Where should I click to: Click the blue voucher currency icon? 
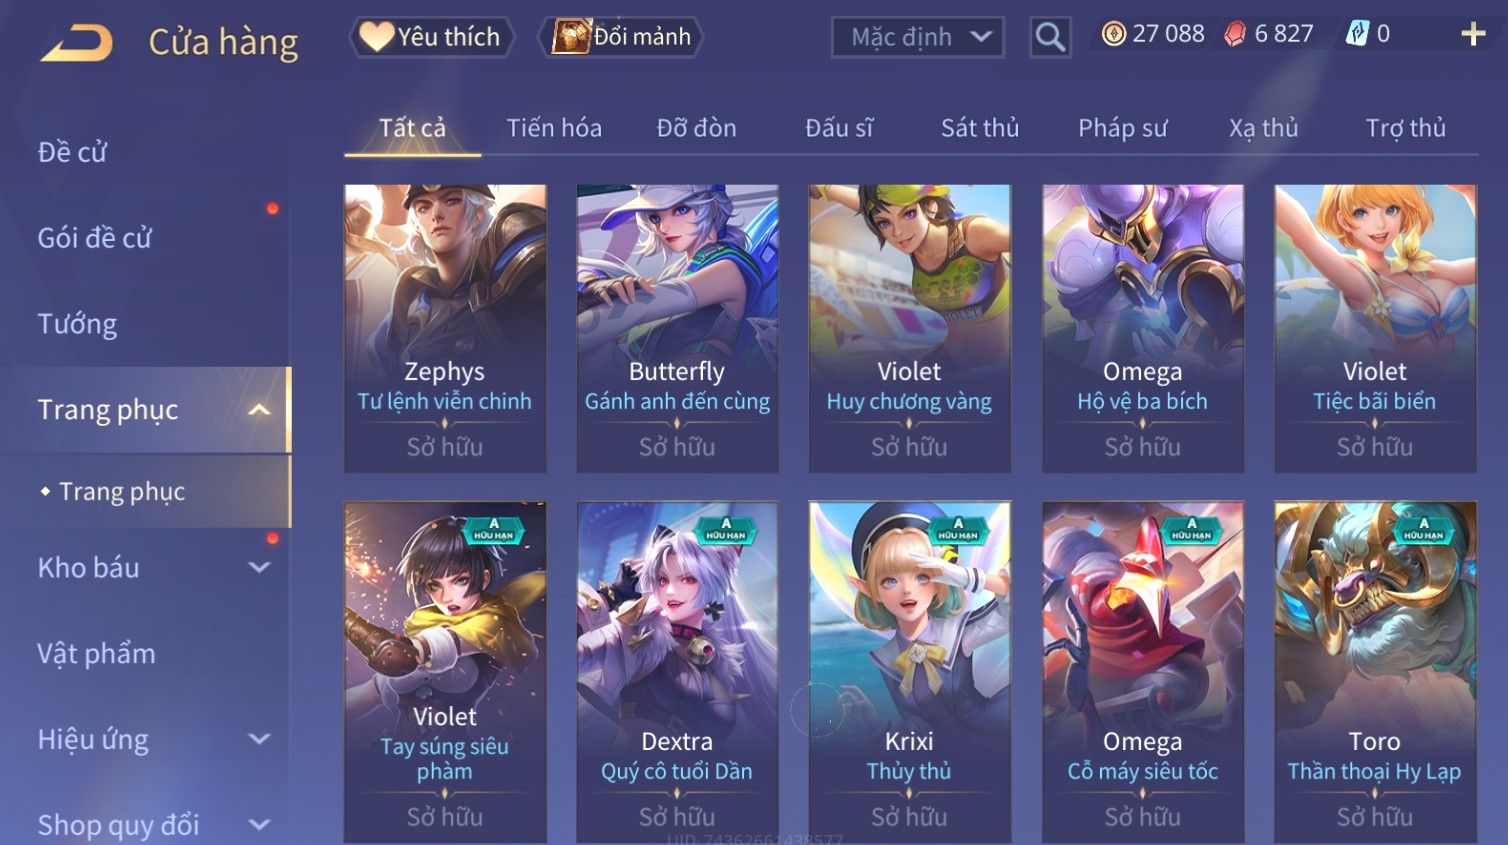(1357, 34)
